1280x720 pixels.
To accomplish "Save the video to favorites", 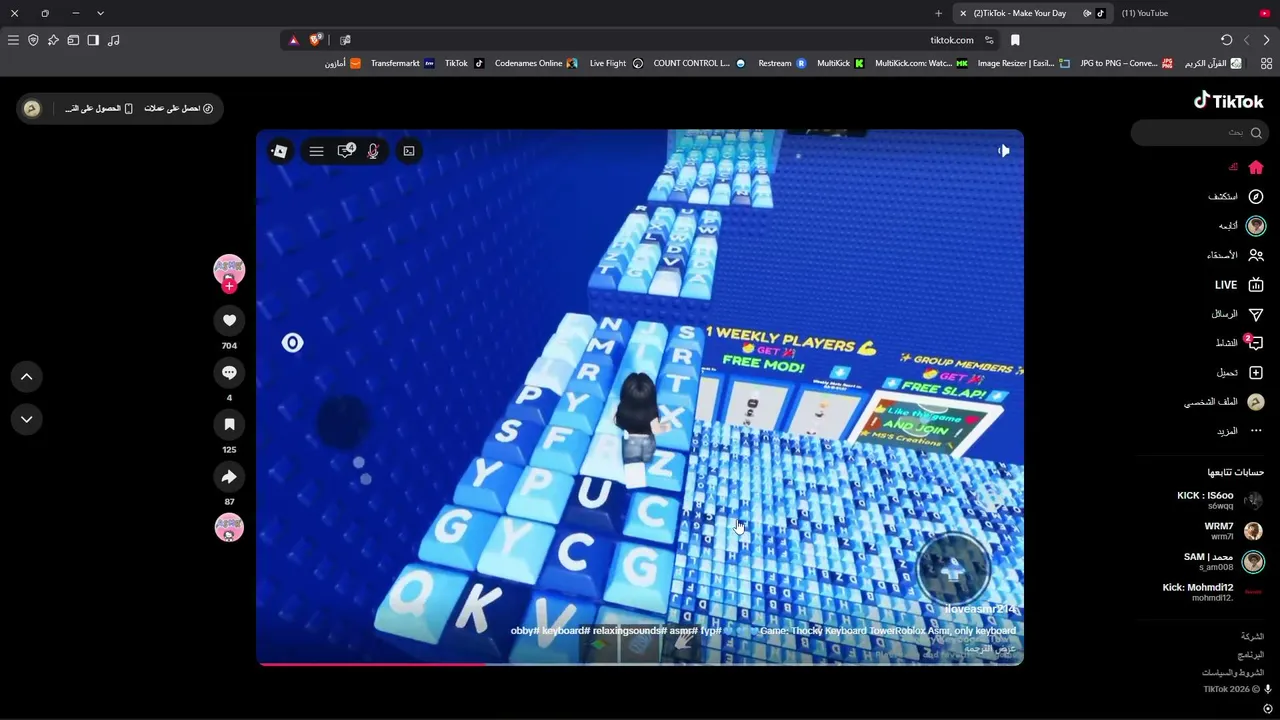I will point(229,424).
